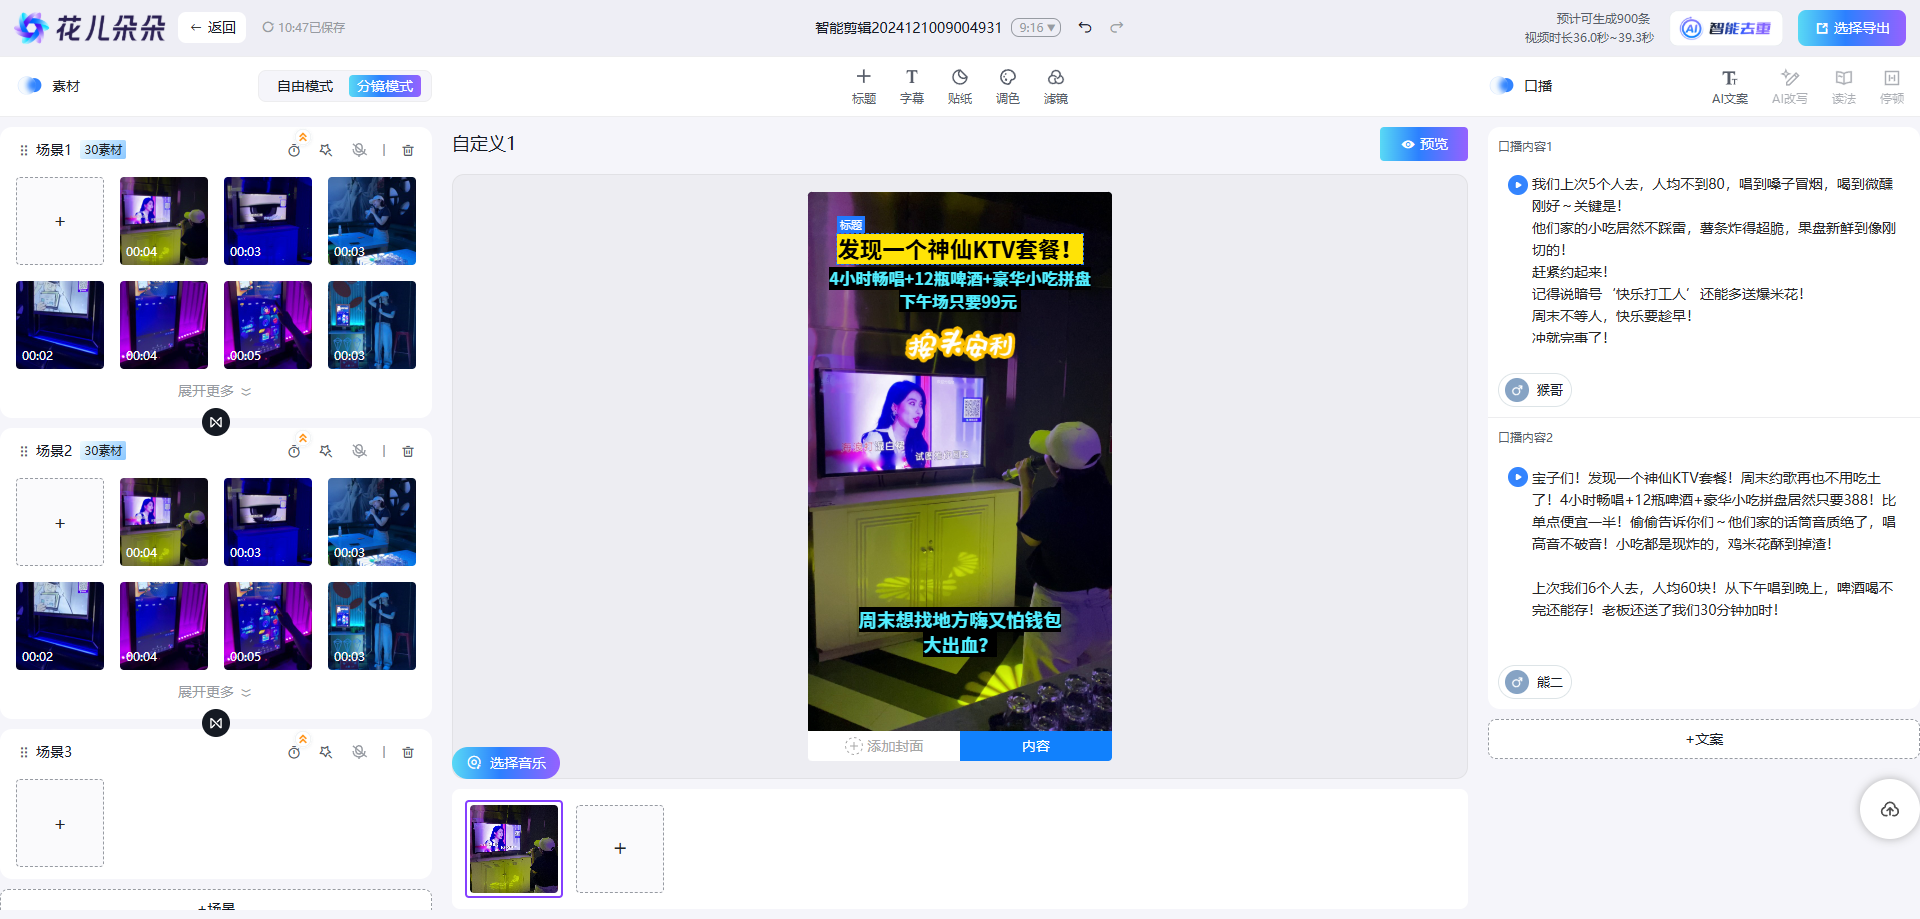The width and height of the screenshot is (1920, 919).
Task: Click the 预览 preview button
Action: [1423, 143]
